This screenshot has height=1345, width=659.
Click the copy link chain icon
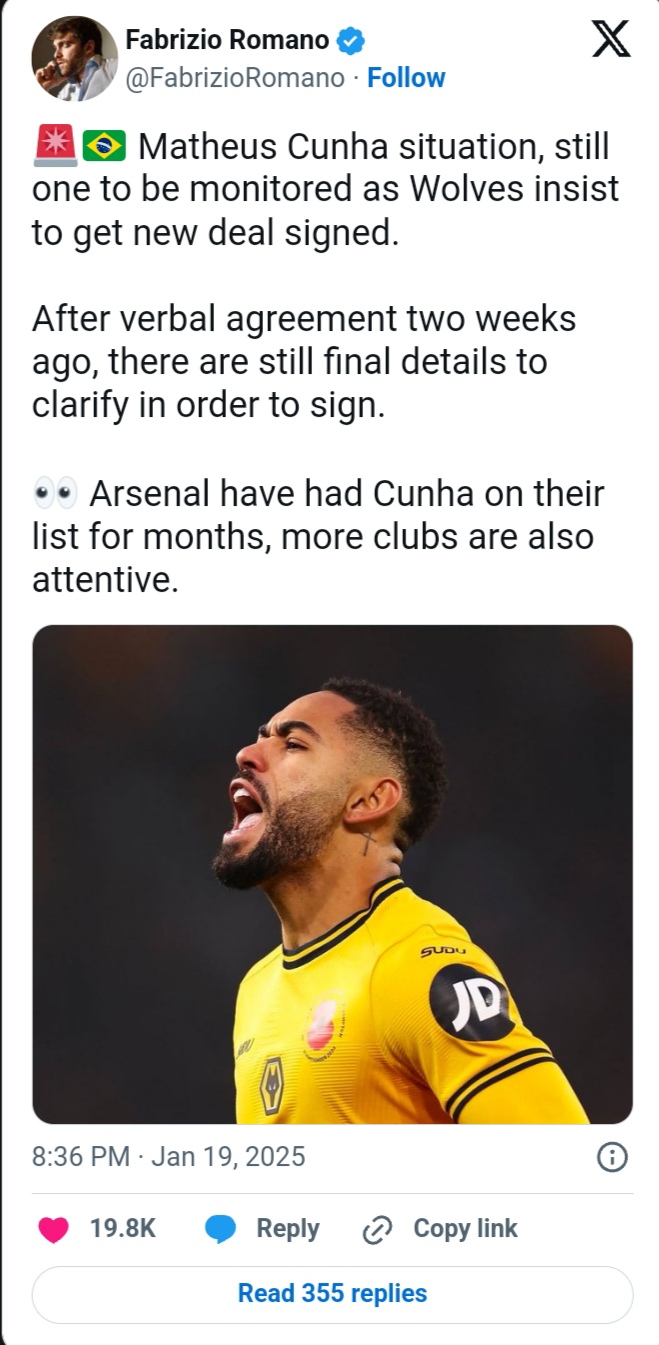coord(377,1229)
